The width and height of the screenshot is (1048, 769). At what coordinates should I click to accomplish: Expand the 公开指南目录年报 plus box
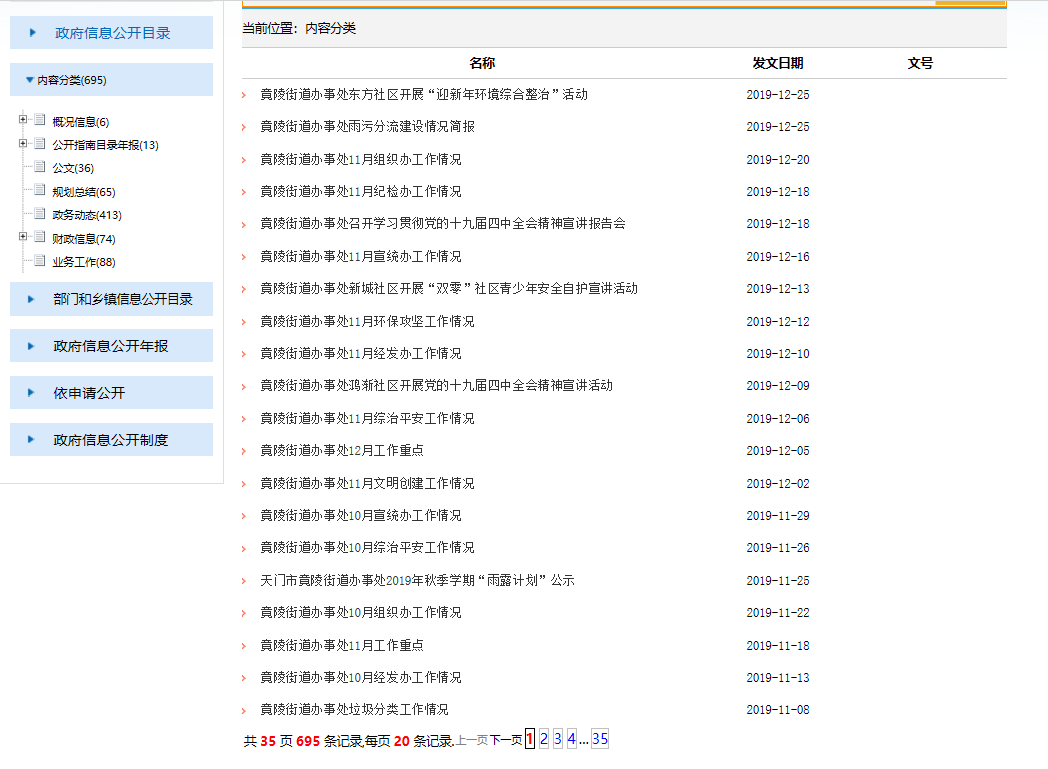23,144
